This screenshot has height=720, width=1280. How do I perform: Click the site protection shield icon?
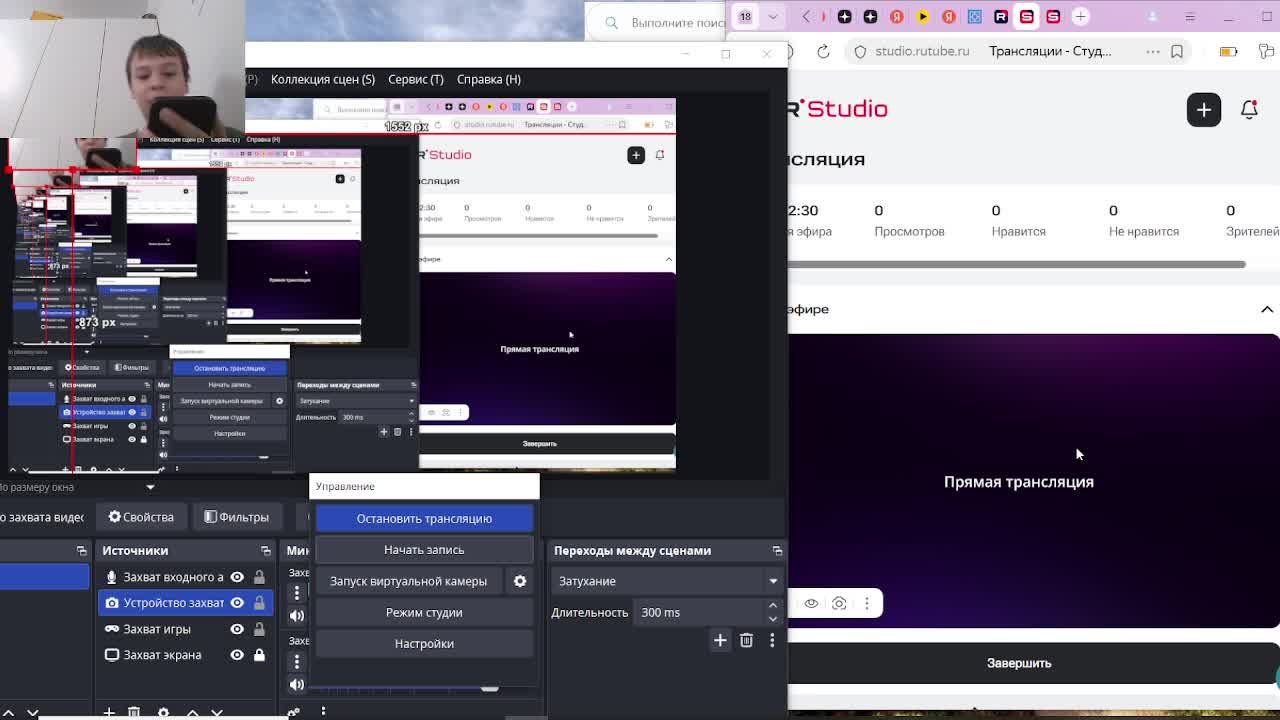coord(860,51)
